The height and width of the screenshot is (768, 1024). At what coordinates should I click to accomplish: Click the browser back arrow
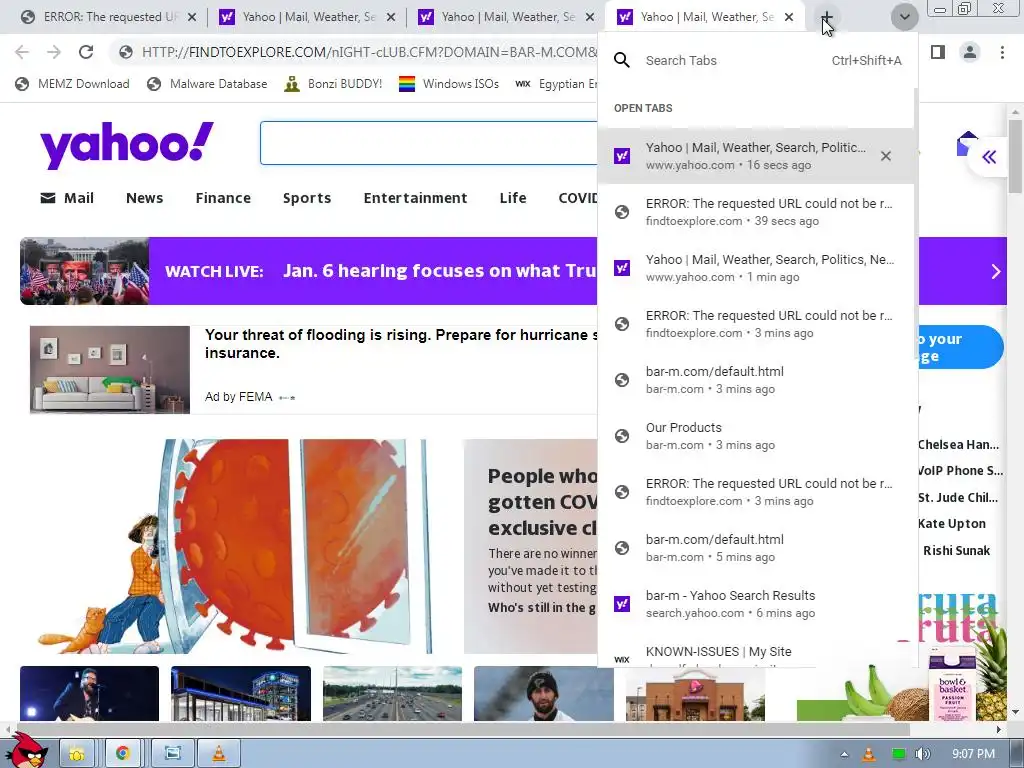[x=22, y=52]
